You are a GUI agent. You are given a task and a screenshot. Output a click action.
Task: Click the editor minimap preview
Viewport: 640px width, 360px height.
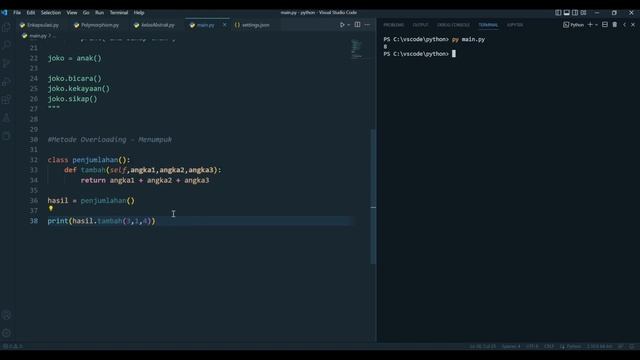(357, 49)
